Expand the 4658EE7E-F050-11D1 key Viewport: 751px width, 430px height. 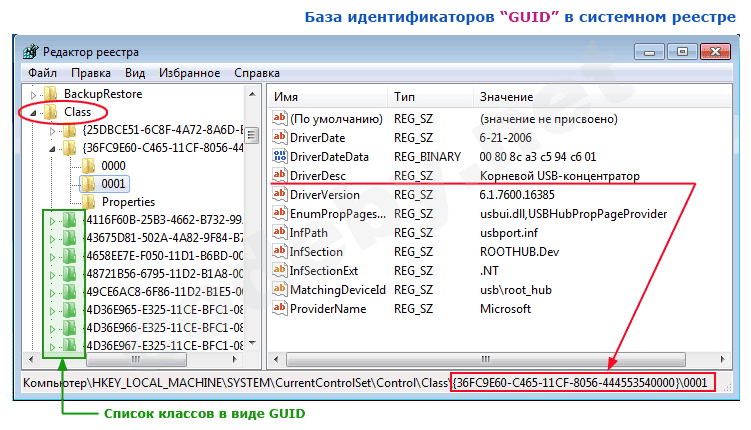pos(52,257)
